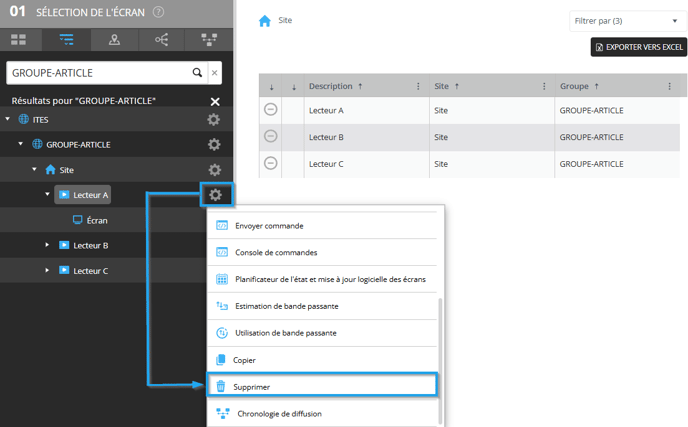The image size is (688, 427).
Task: Switch to the grid view tab
Action: pos(18,40)
